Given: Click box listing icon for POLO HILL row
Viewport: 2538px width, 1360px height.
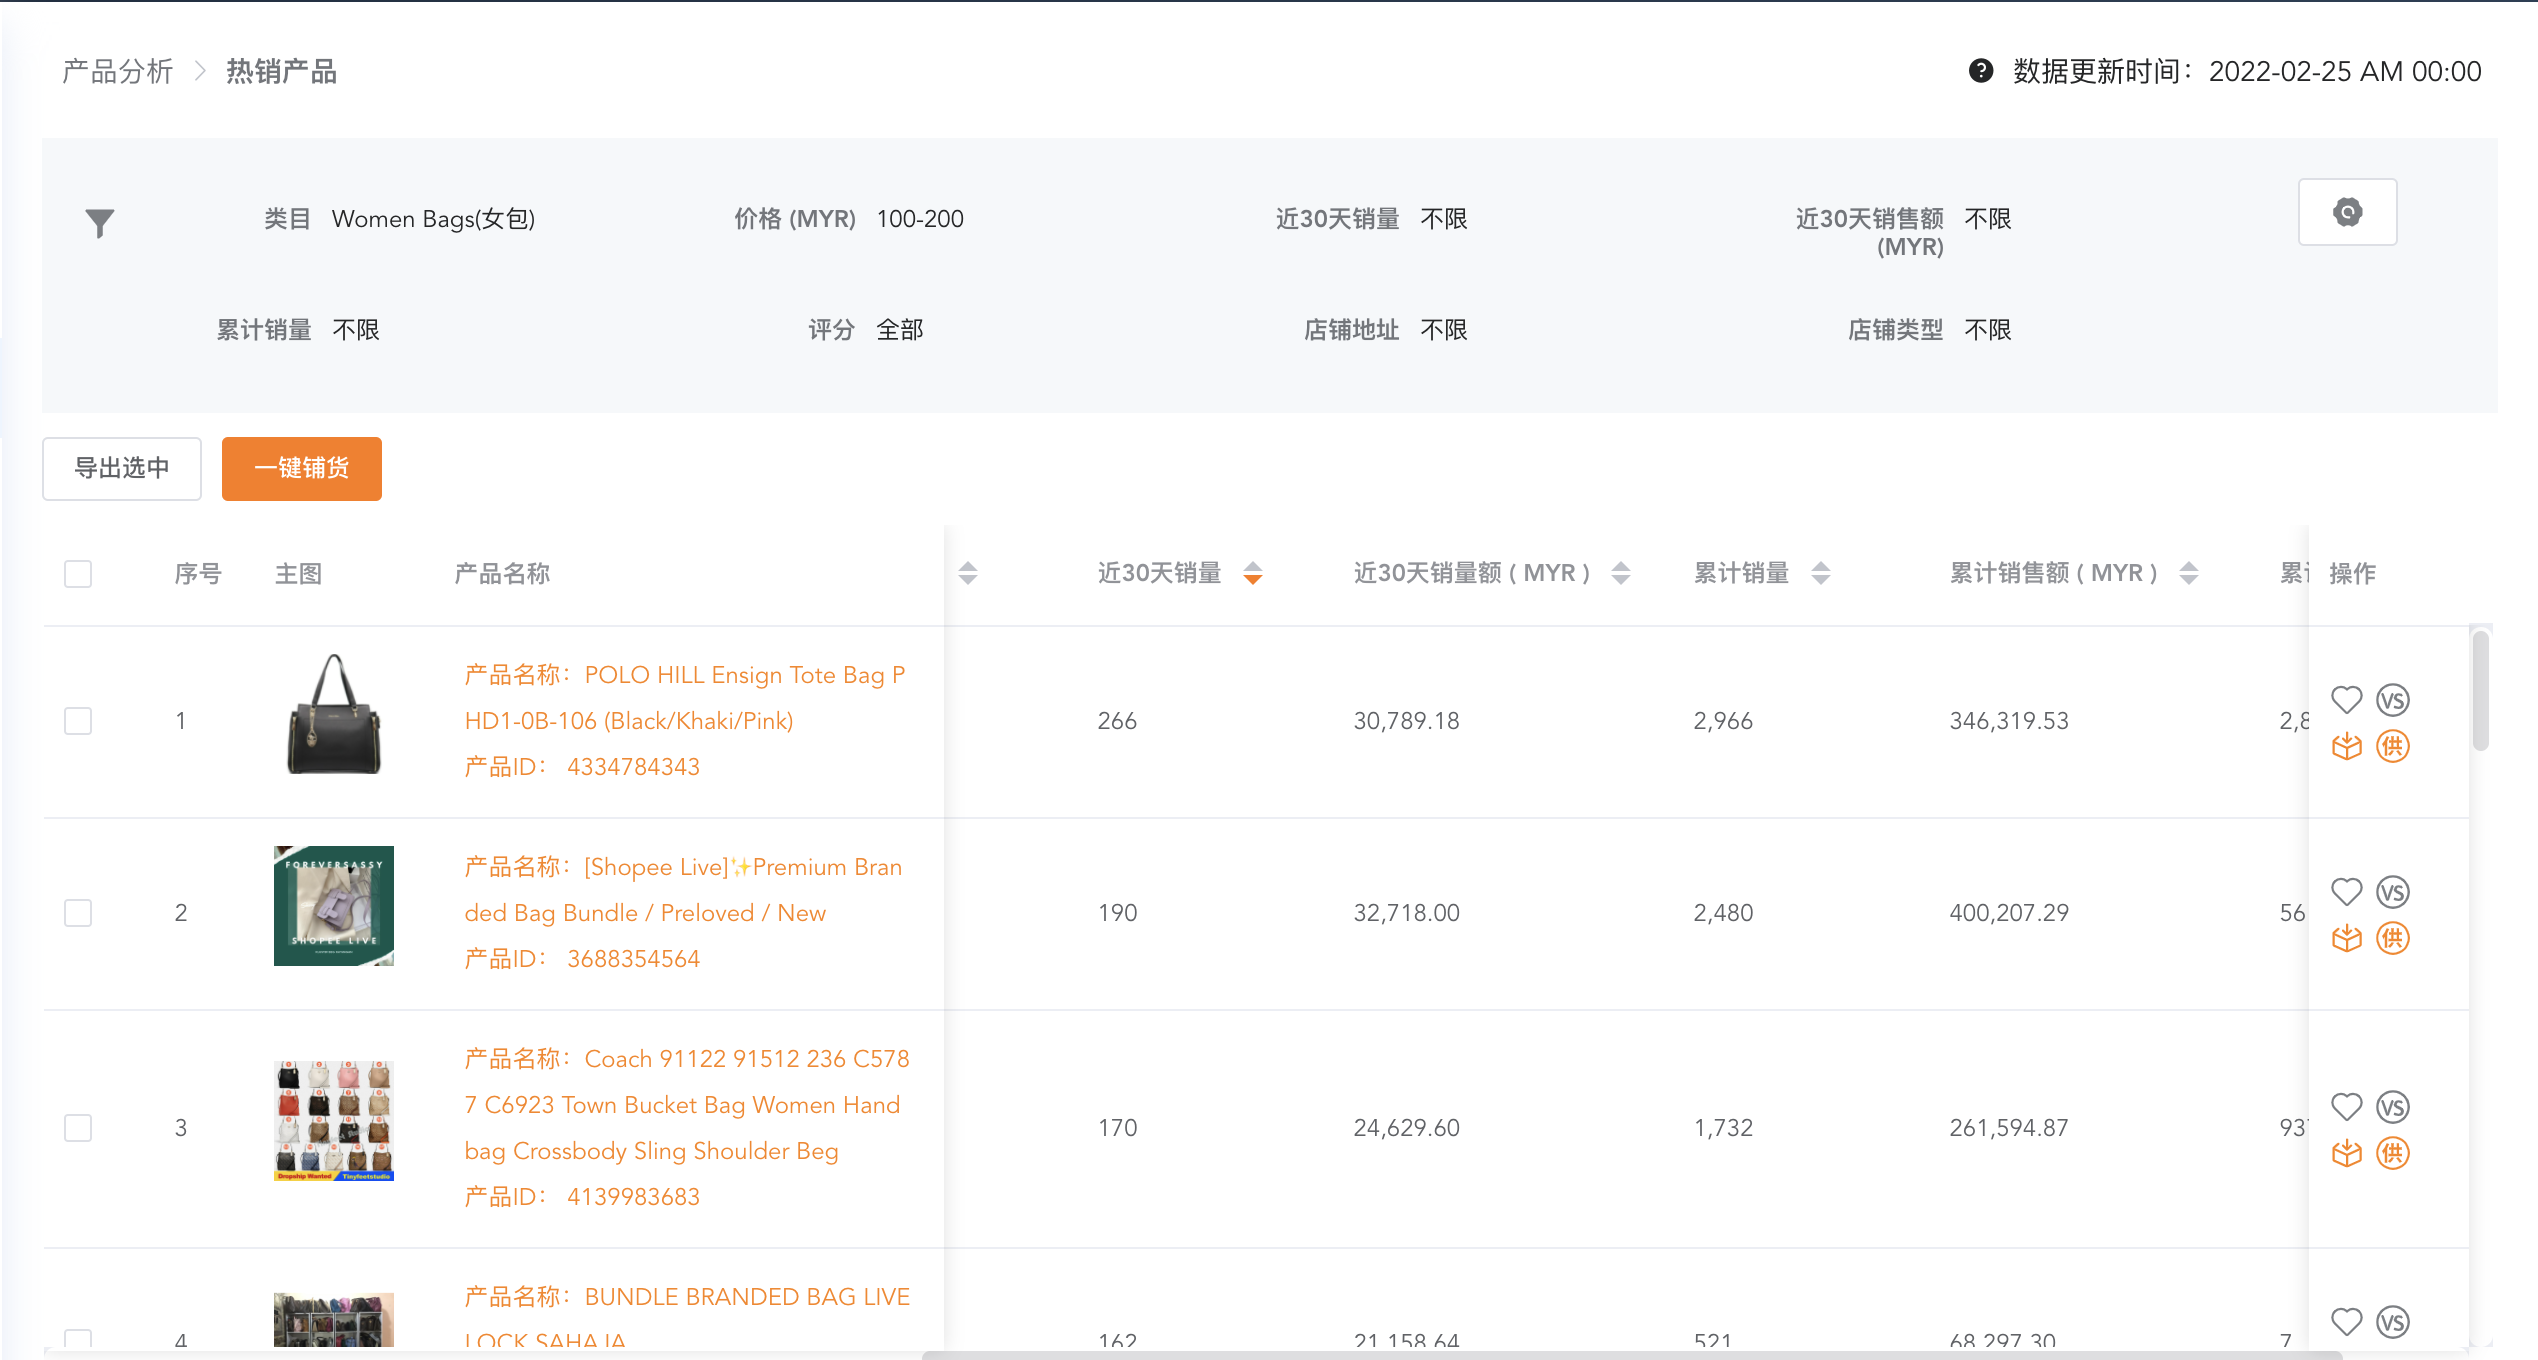Looking at the screenshot, I should pyautogui.click(x=2346, y=746).
